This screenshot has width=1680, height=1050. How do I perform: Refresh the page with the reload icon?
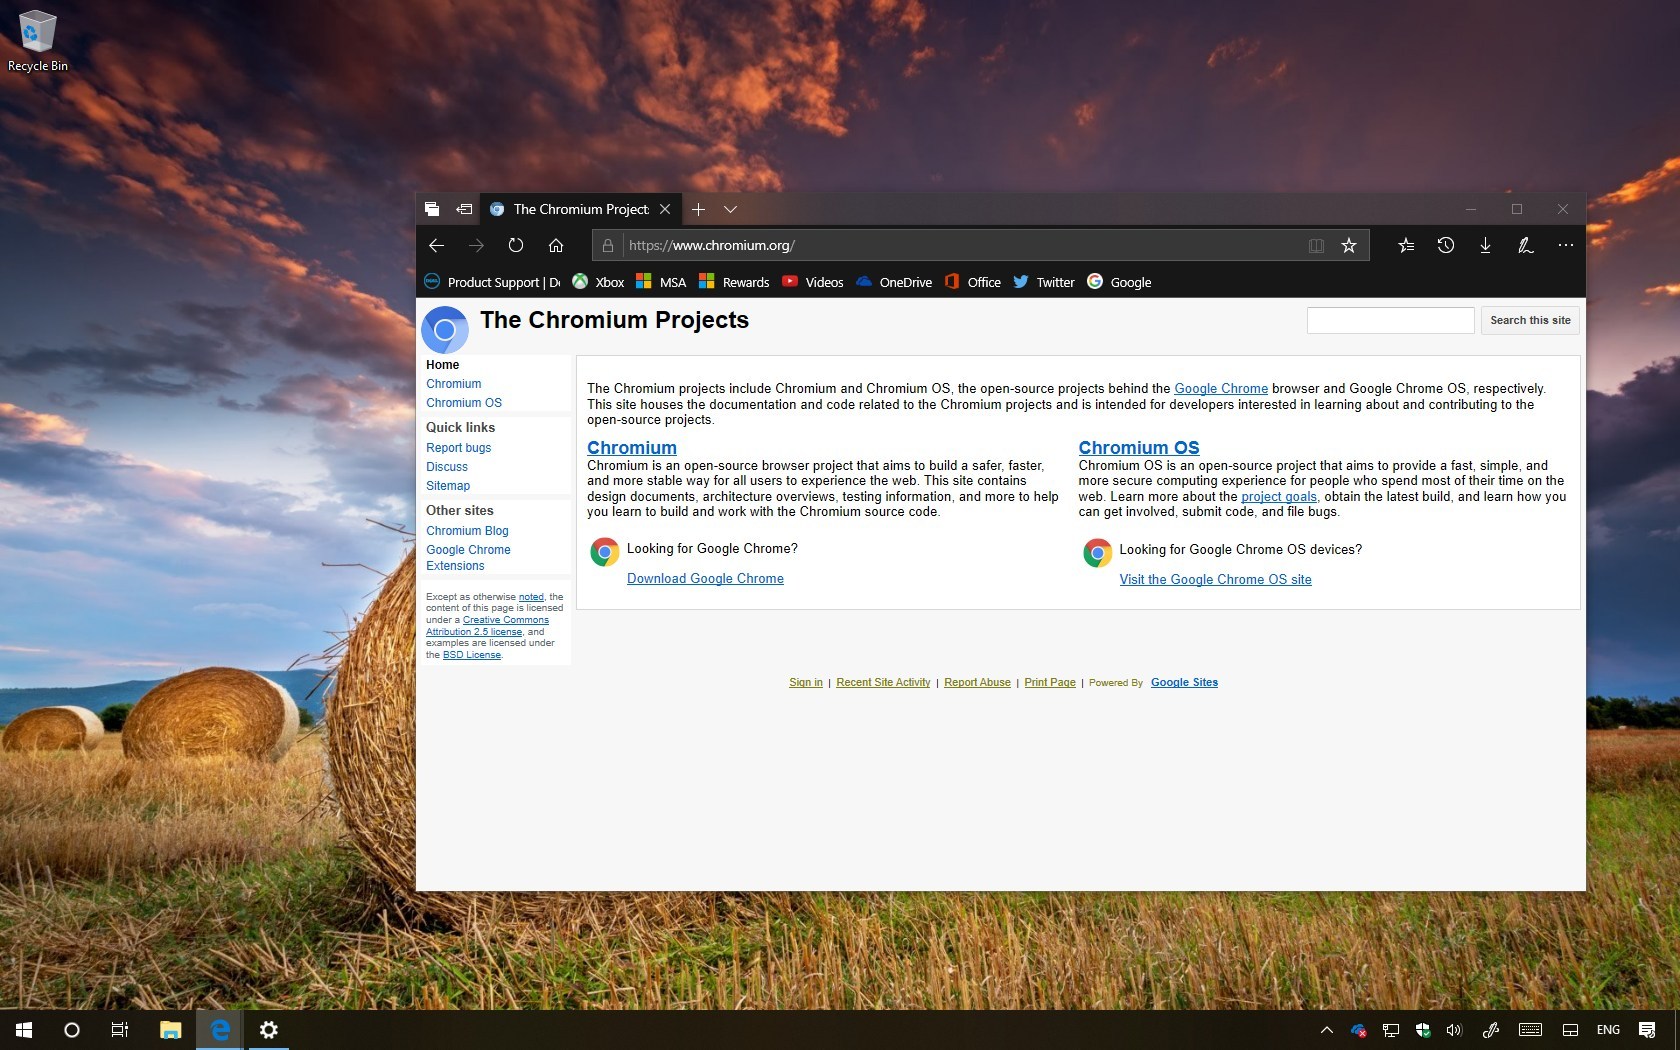pyautogui.click(x=516, y=245)
